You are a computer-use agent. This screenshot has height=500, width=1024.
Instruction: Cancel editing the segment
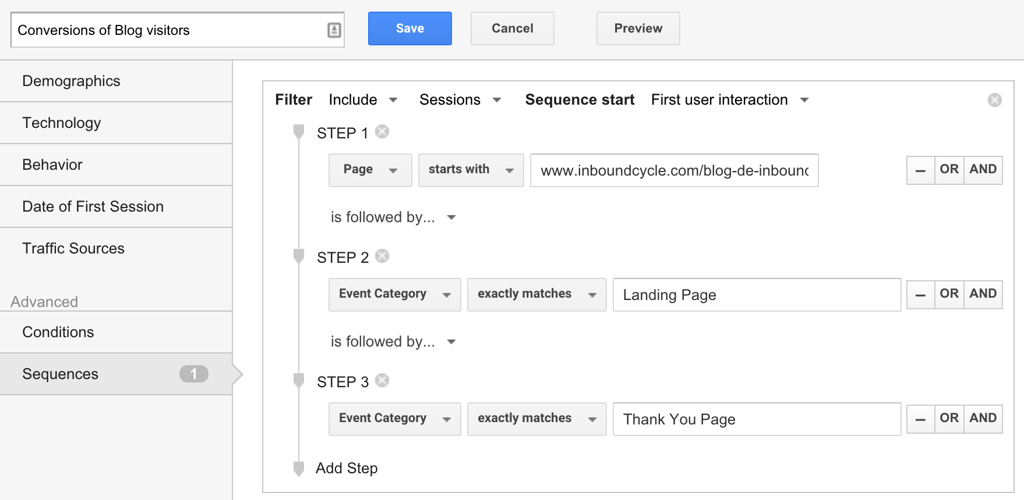point(513,29)
